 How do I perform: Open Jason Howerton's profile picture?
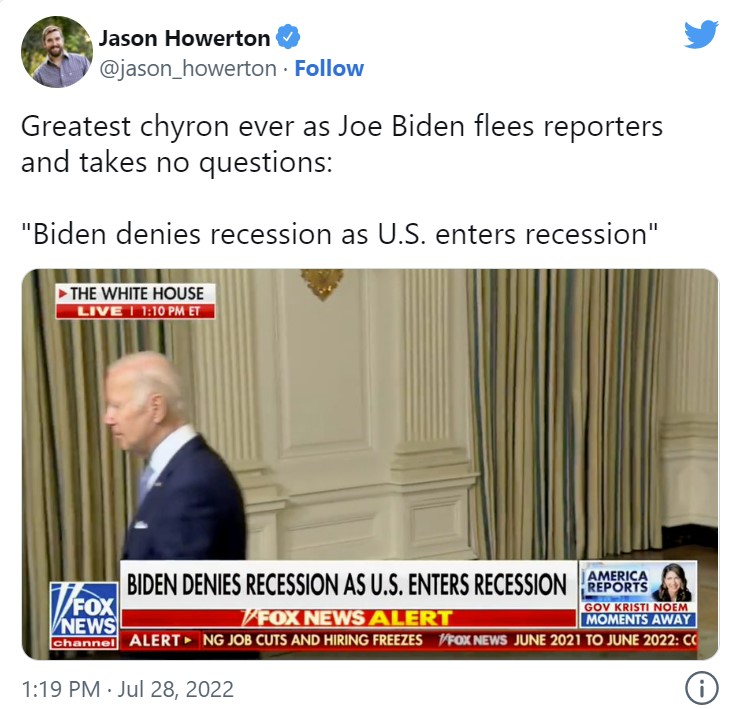pos(57,52)
